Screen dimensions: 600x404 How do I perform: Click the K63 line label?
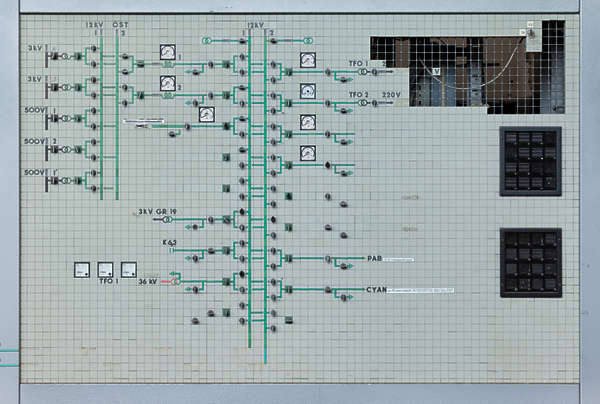(x=169, y=242)
